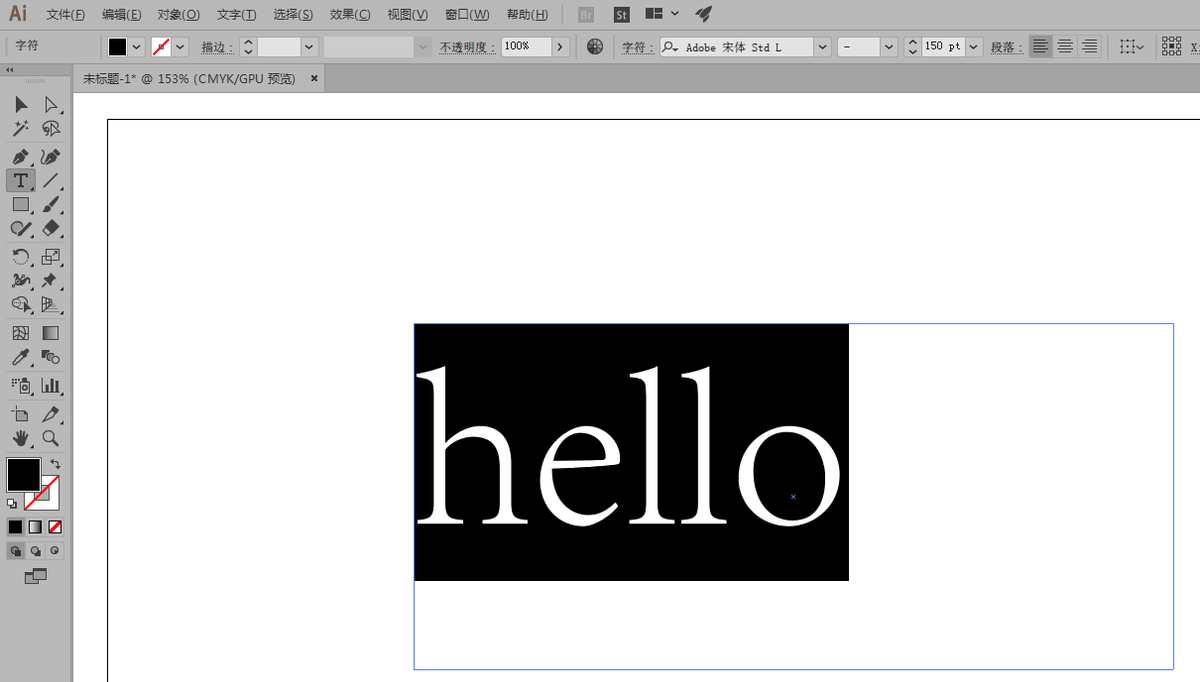Open the stroke weight dropdown
This screenshot has width=1200, height=682.
point(309,47)
